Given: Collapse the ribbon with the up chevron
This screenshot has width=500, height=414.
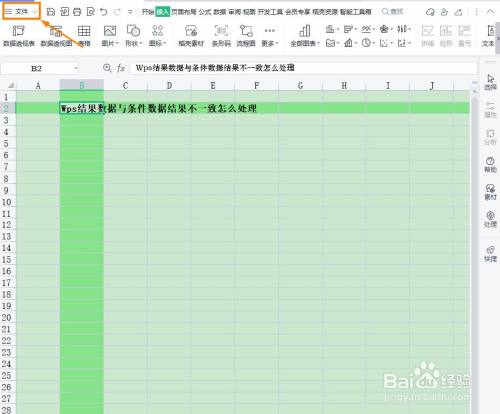Looking at the screenshot, I should [490, 12].
